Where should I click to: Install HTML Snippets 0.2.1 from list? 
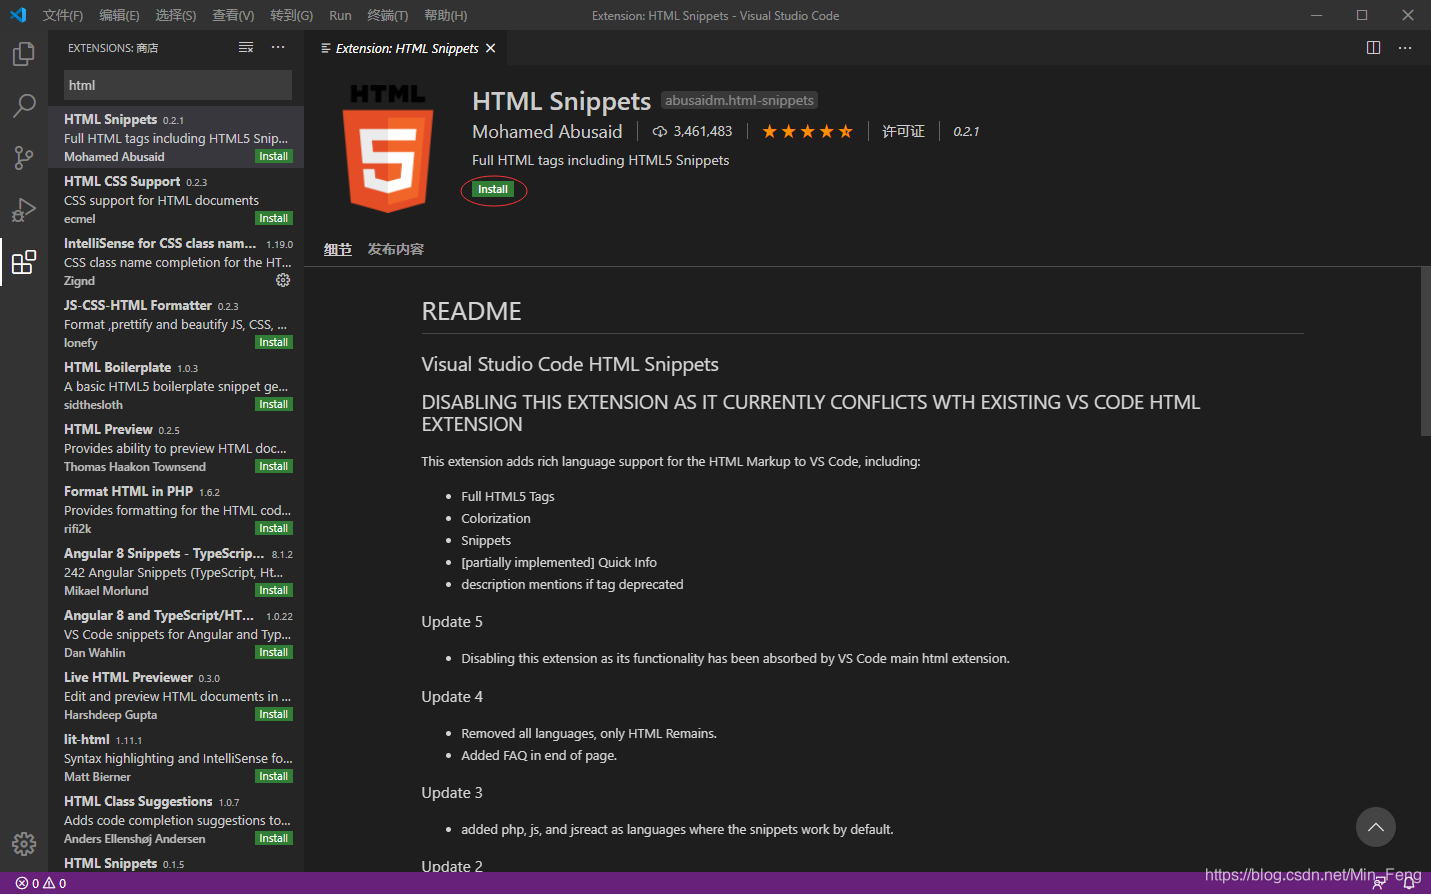[273, 156]
